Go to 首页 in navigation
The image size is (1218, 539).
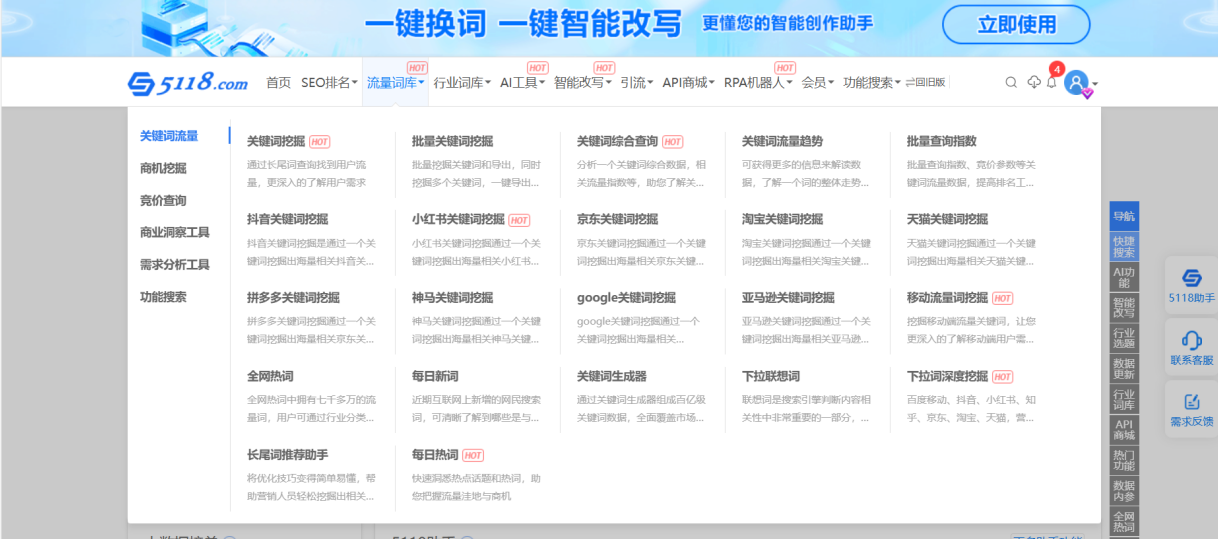278,83
